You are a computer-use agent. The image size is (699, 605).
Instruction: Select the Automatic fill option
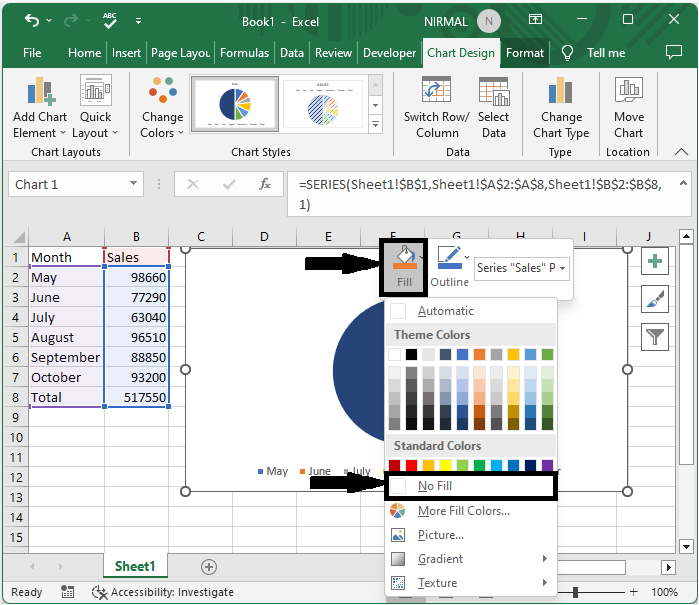[445, 311]
